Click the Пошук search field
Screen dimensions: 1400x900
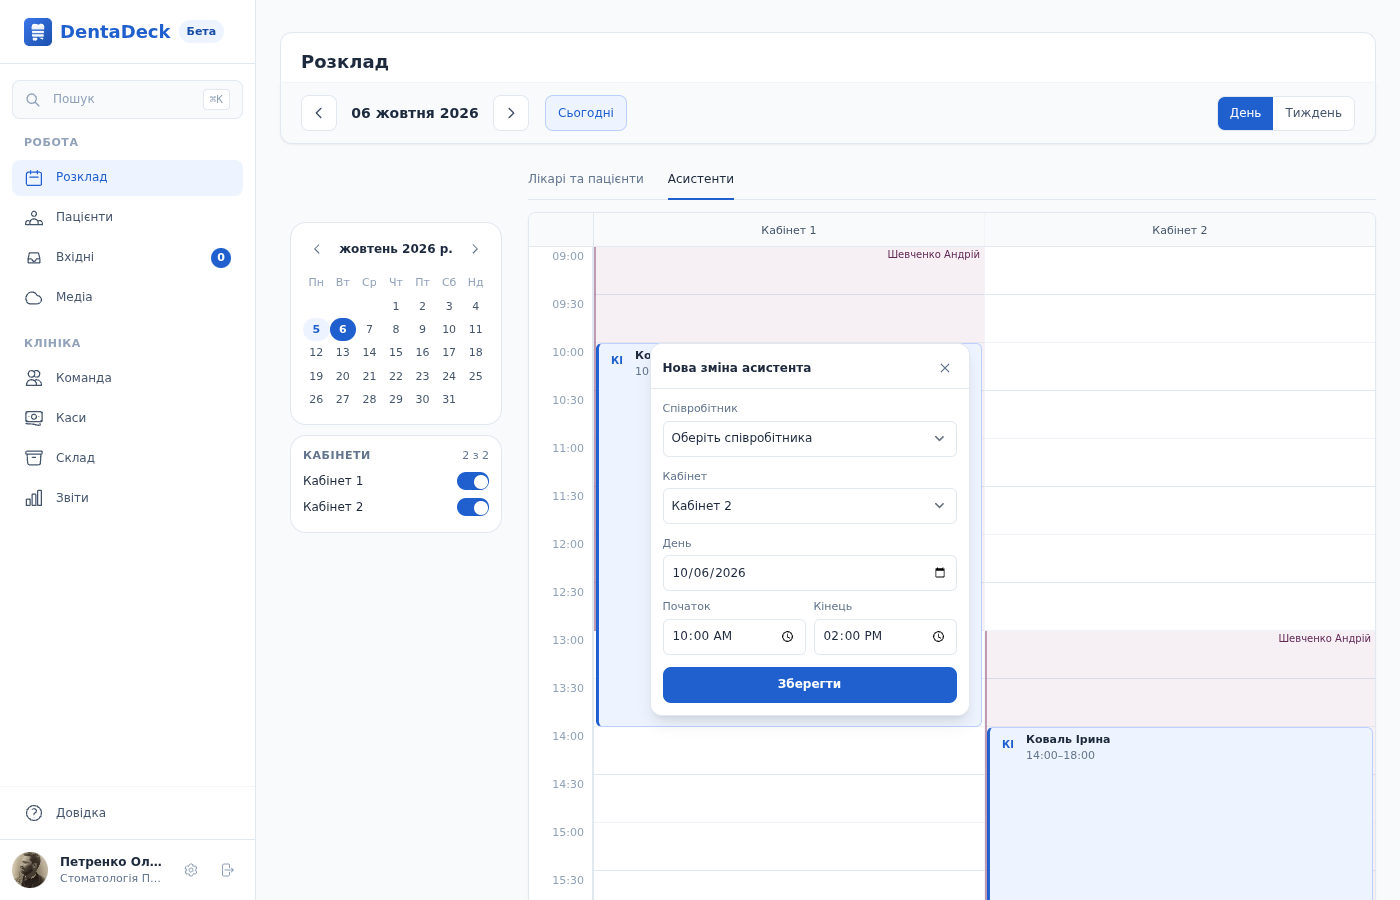point(127,99)
